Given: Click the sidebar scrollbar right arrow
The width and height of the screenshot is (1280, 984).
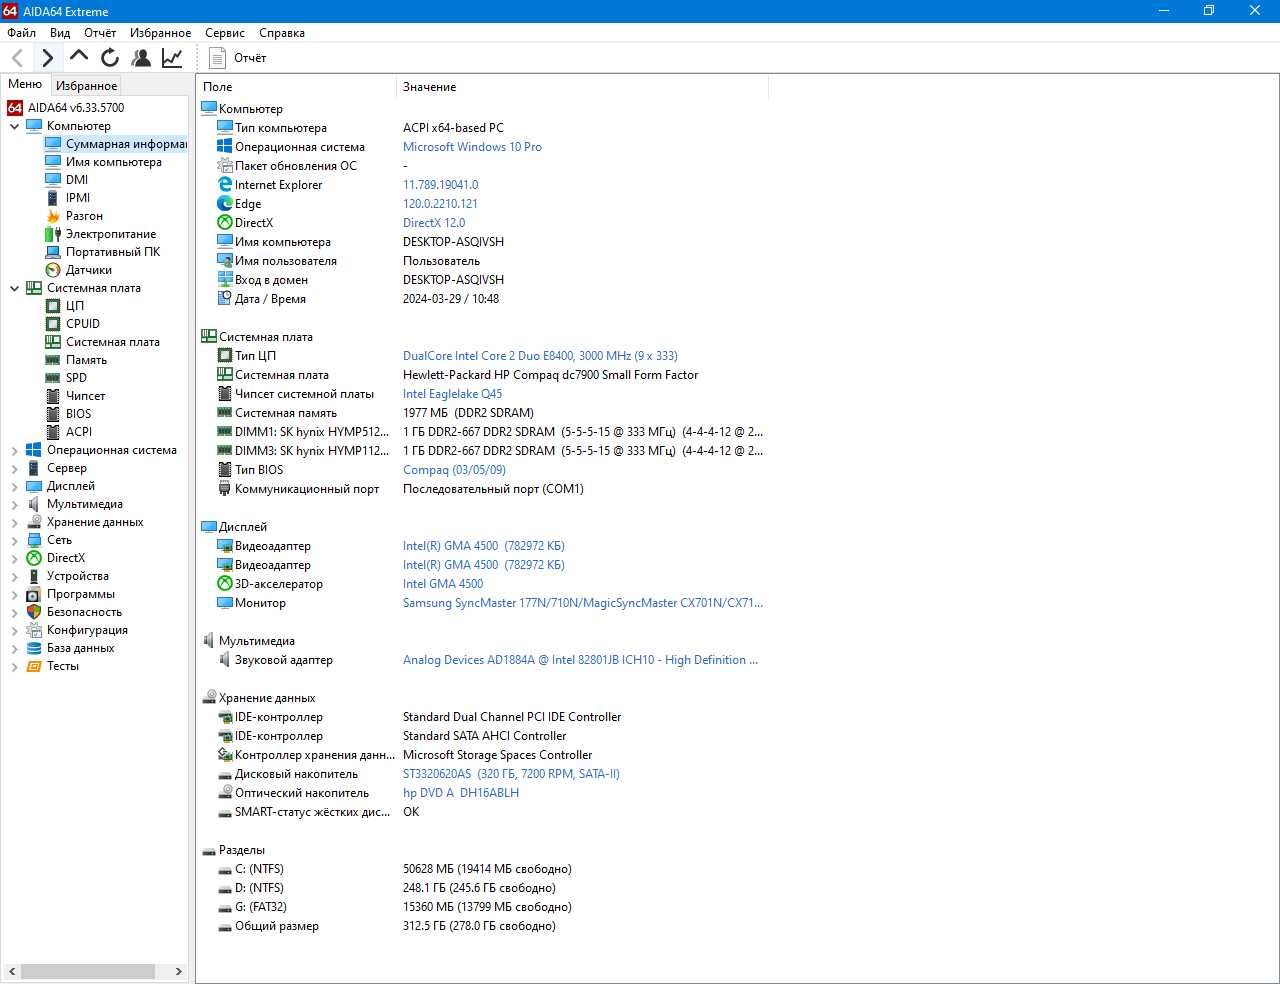Looking at the screenshot, I should click(178, 971).
